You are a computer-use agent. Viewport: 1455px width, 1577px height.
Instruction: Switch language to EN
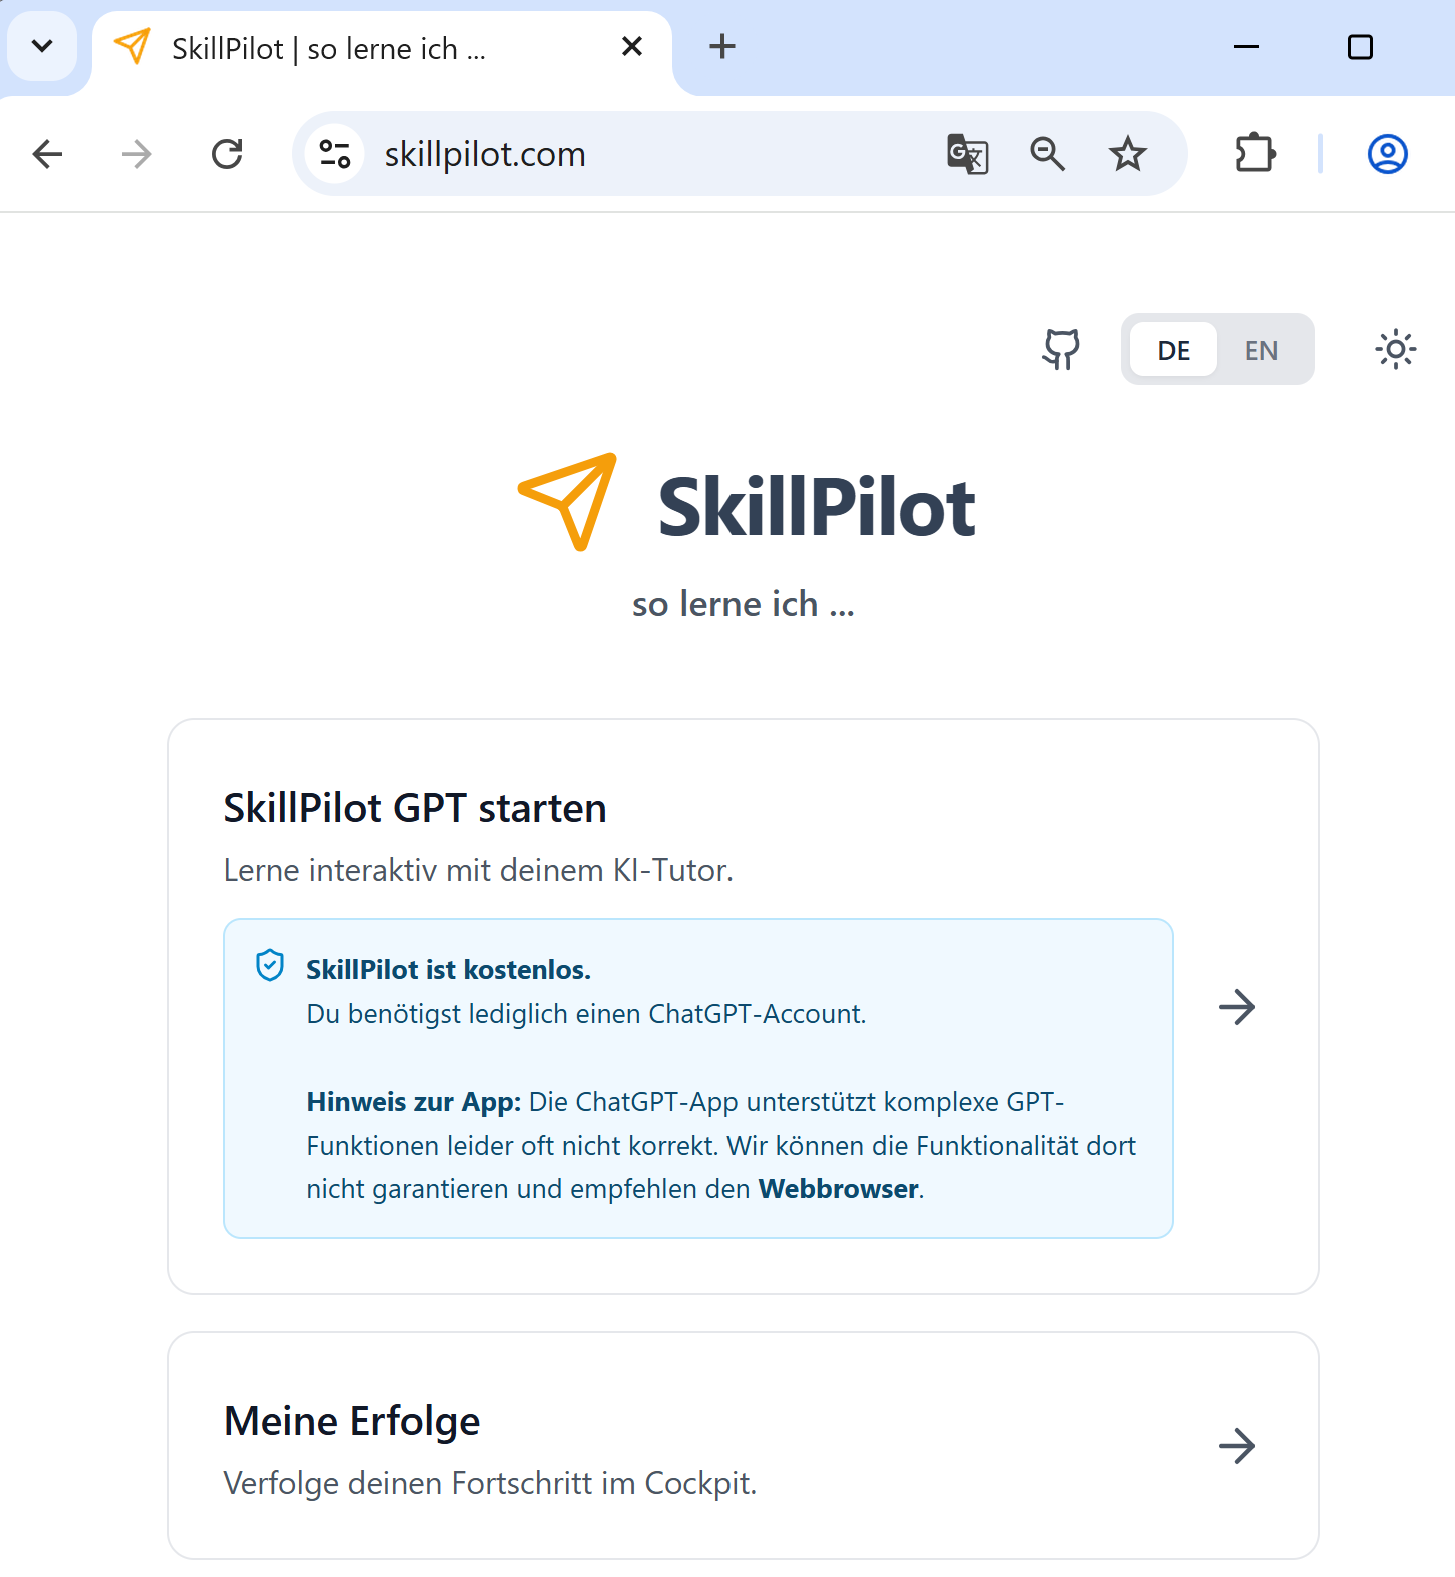(x=1261, y=350)
